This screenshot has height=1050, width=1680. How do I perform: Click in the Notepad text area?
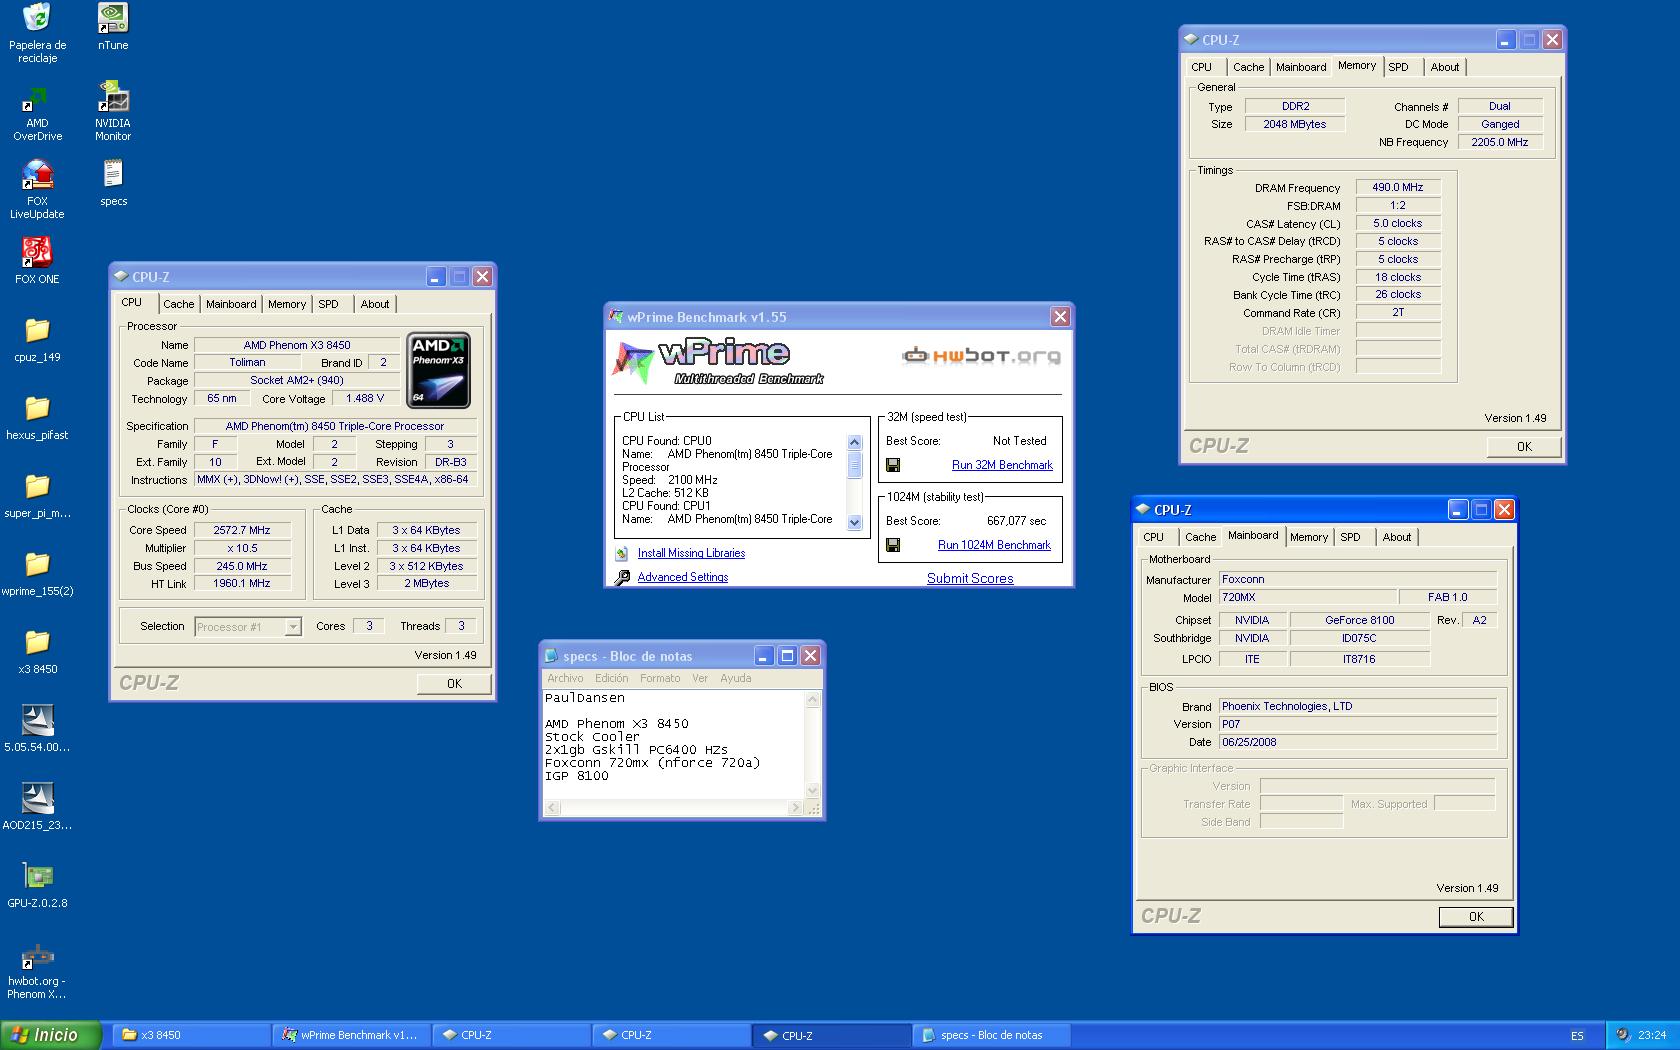point(673,744)
